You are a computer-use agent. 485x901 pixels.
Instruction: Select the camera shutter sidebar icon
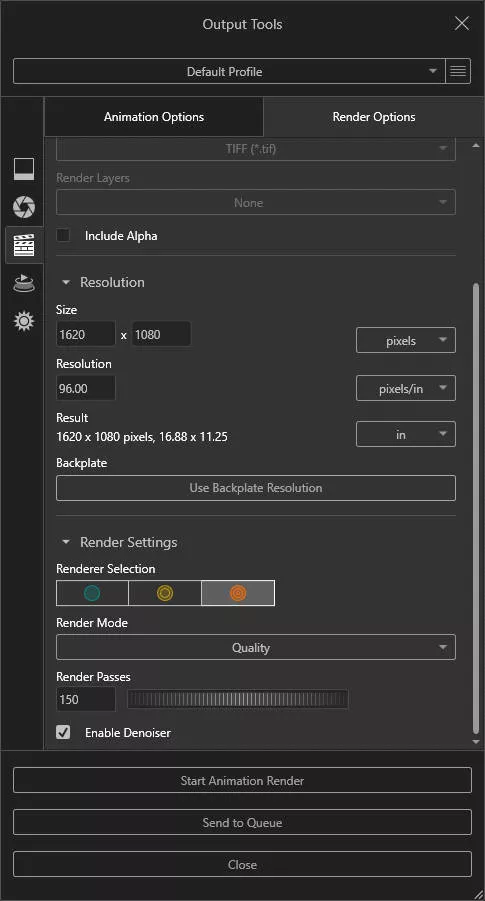click(x=24, y=207)
